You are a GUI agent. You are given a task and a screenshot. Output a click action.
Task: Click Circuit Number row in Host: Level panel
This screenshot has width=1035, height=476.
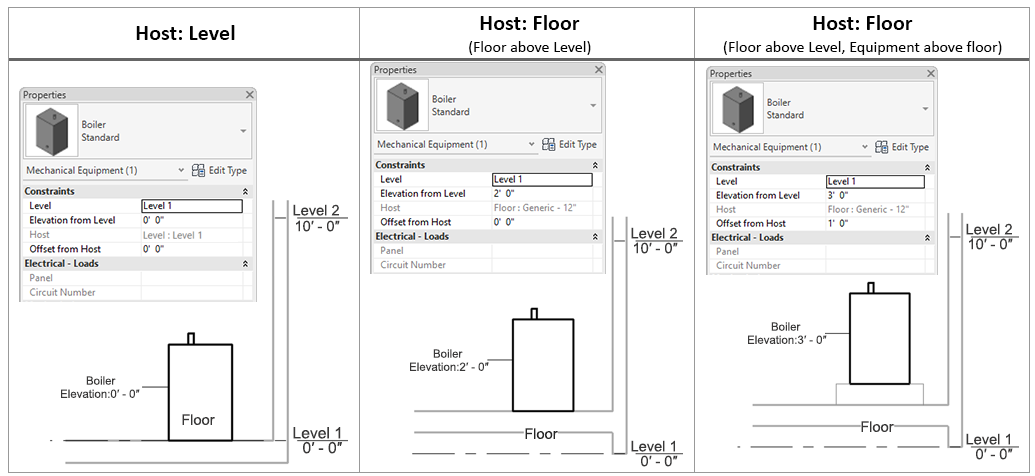coord(137,292)
